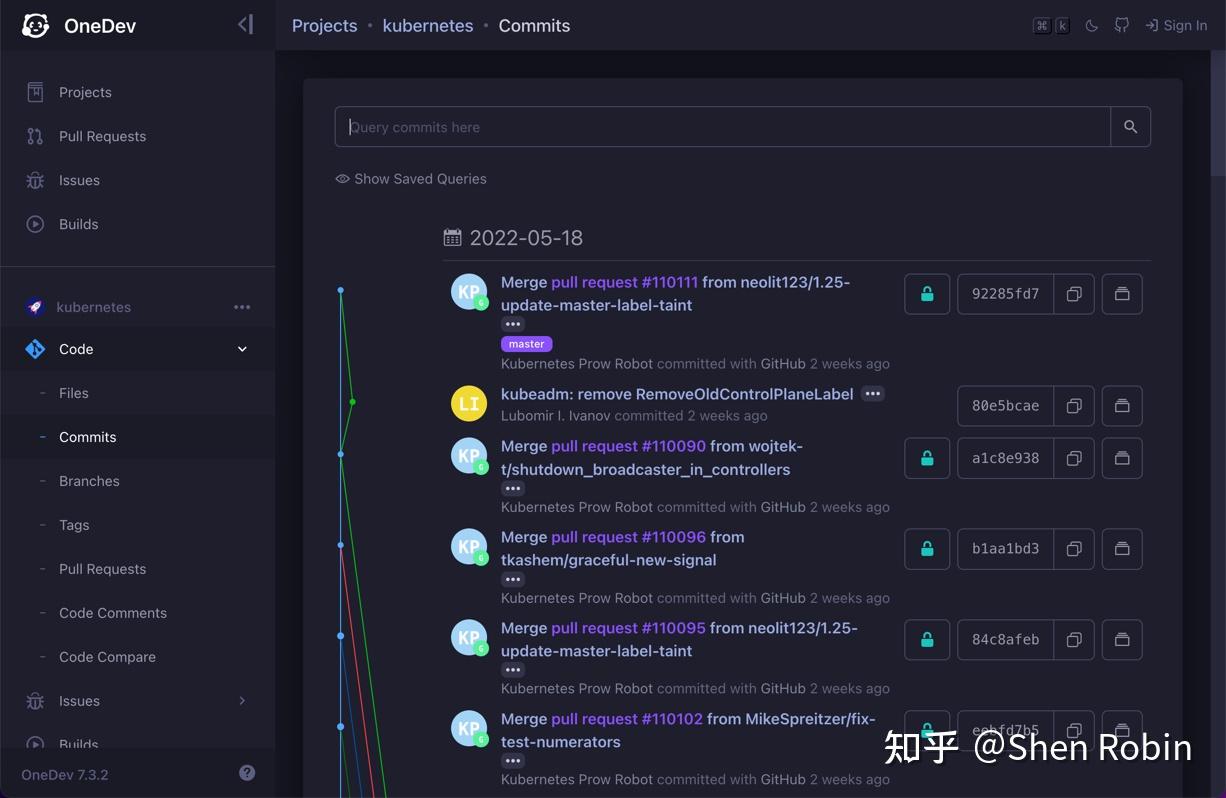Copy commit hash 92285fd7

[x=1074, y=294]
